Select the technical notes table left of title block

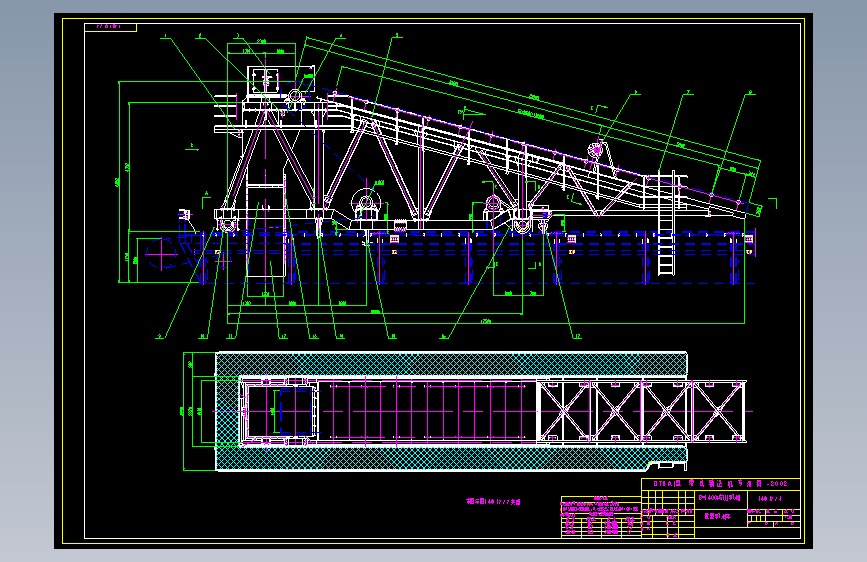point(601,517)
